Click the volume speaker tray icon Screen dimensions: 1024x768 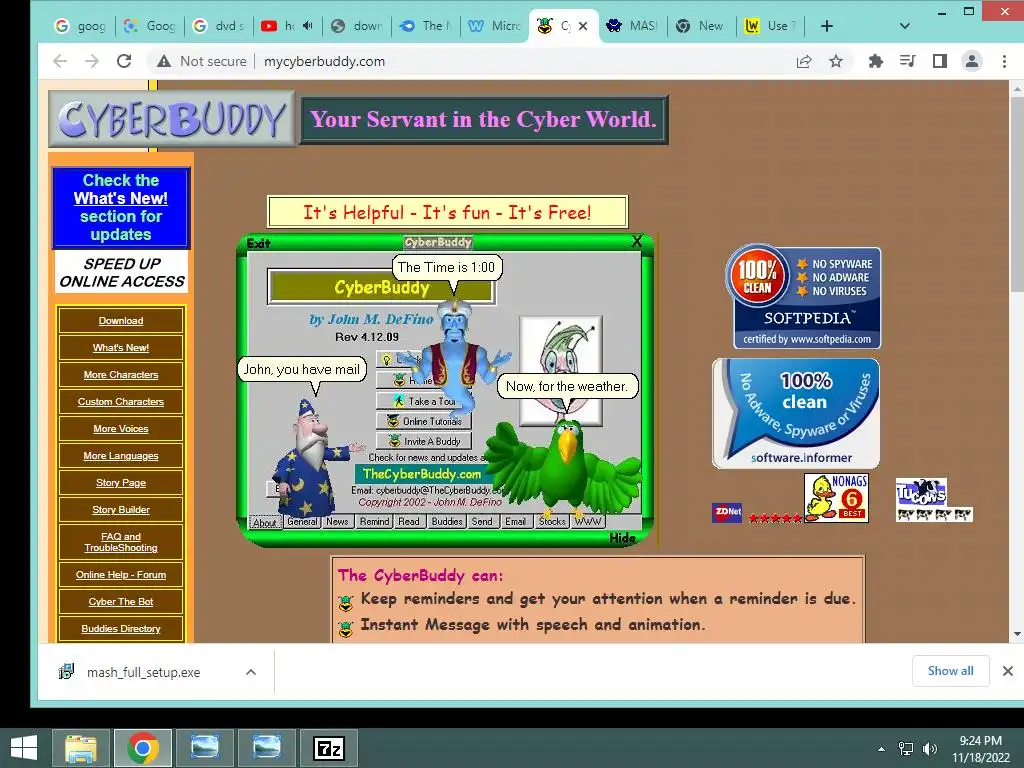coord(929,749)
